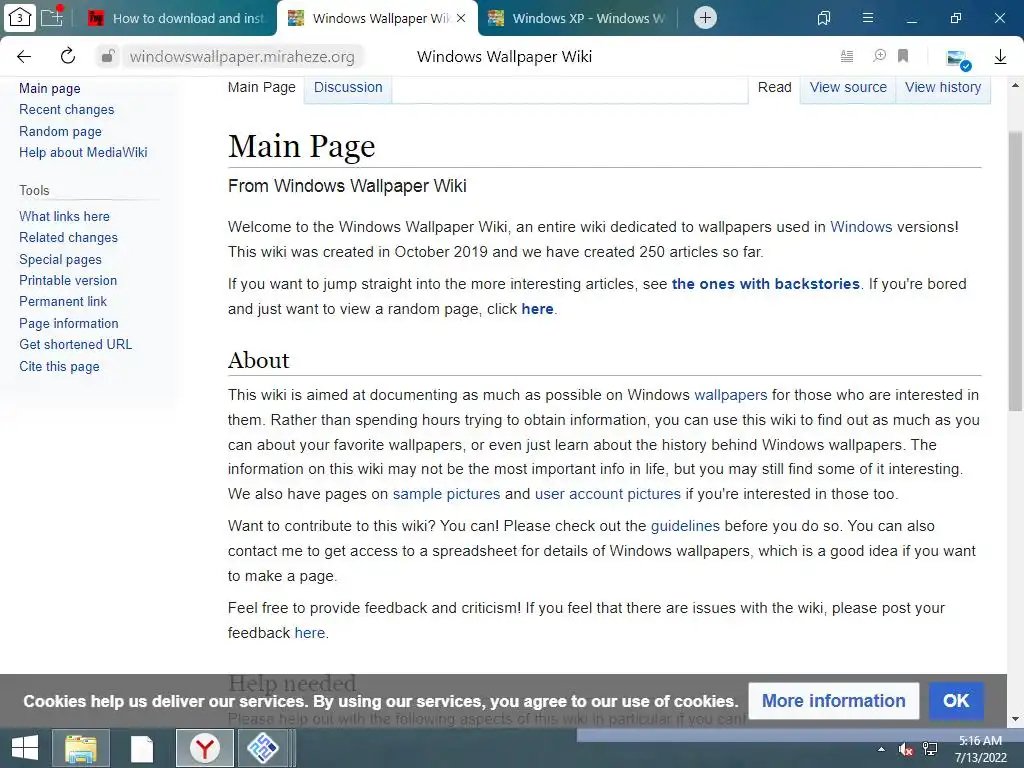Screen dimensions: 1024x768
Task: Open the tab counter home icon
Action: click(20, 18)
